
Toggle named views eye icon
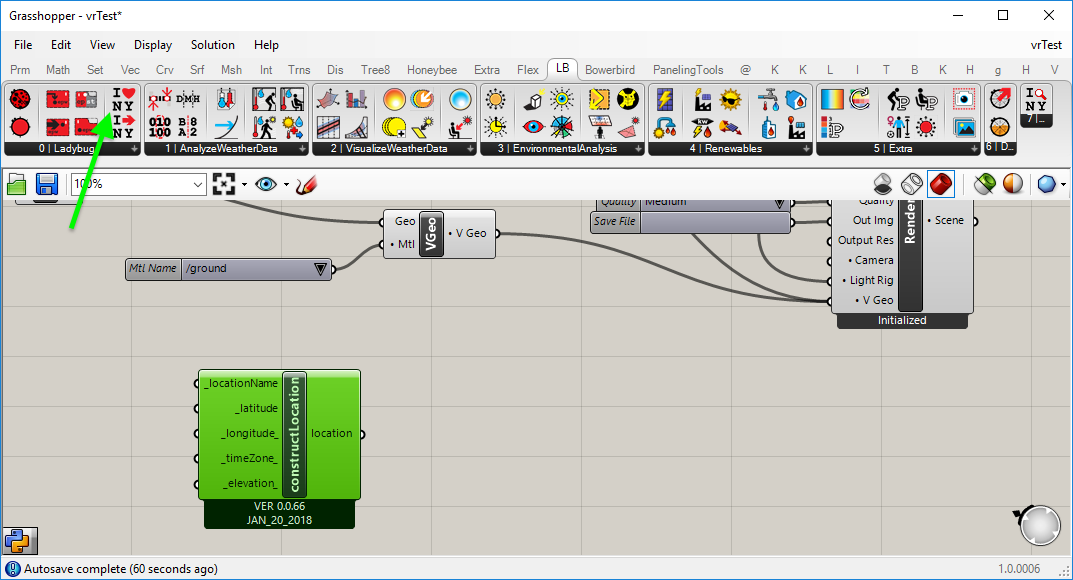pos(266,184)
